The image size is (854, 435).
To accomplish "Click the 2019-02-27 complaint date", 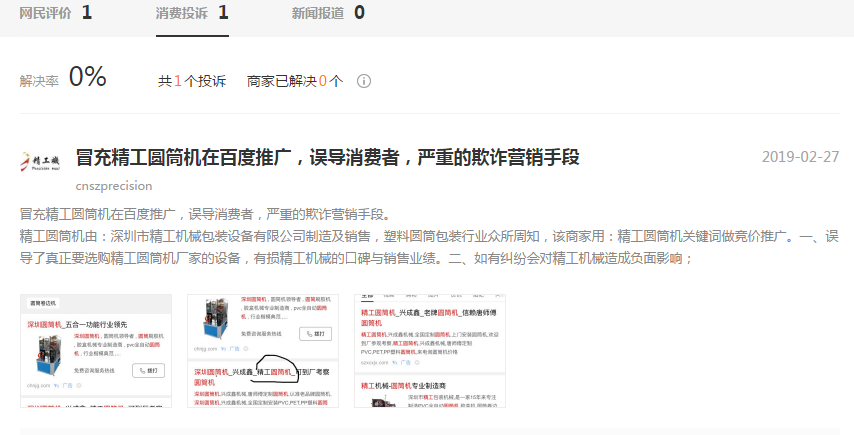I will pyautogui.click(x=800, y=157).
